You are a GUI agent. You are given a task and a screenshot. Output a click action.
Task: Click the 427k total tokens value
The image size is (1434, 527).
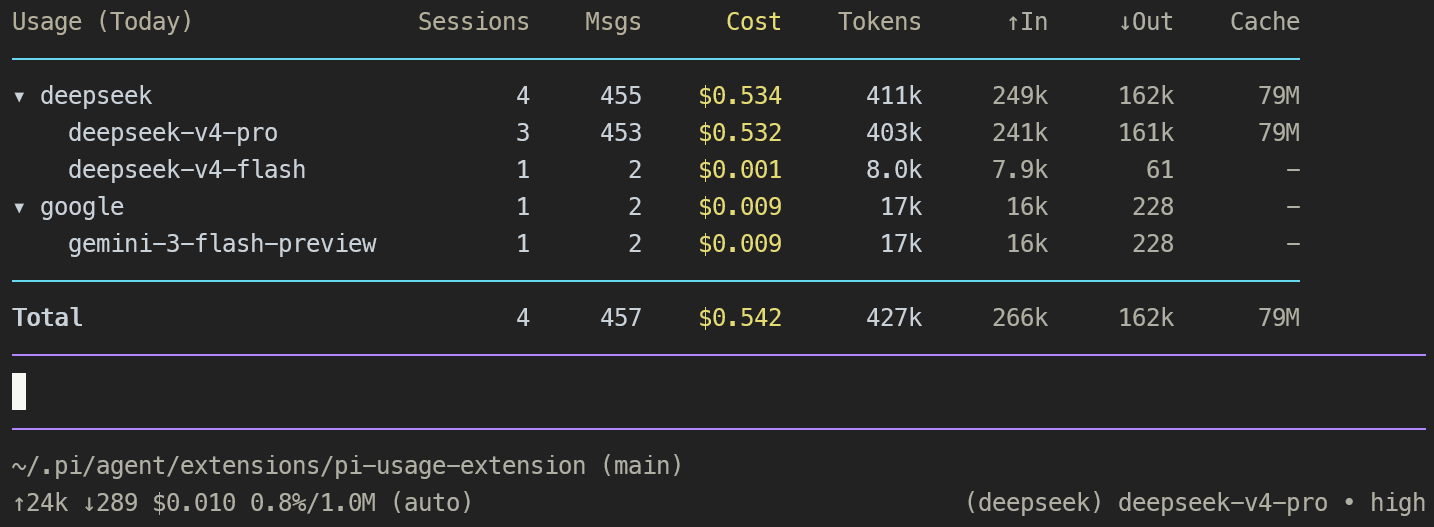tap(894, 318)
